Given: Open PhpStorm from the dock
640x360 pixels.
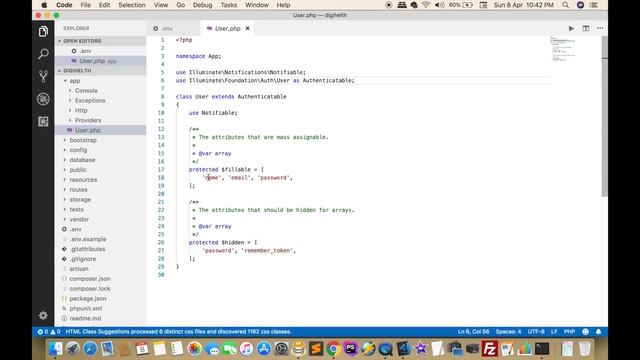Looking at the screenshot, I should [351, 349].
